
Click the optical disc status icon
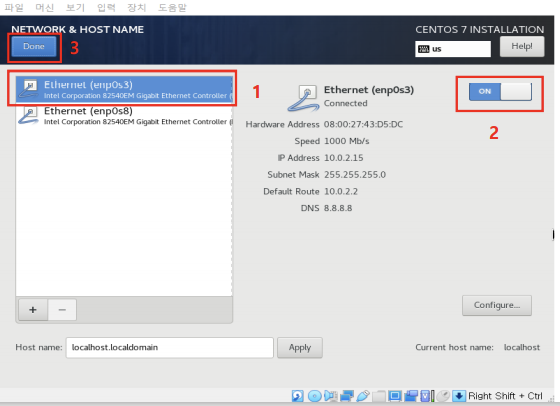[315, 396]
